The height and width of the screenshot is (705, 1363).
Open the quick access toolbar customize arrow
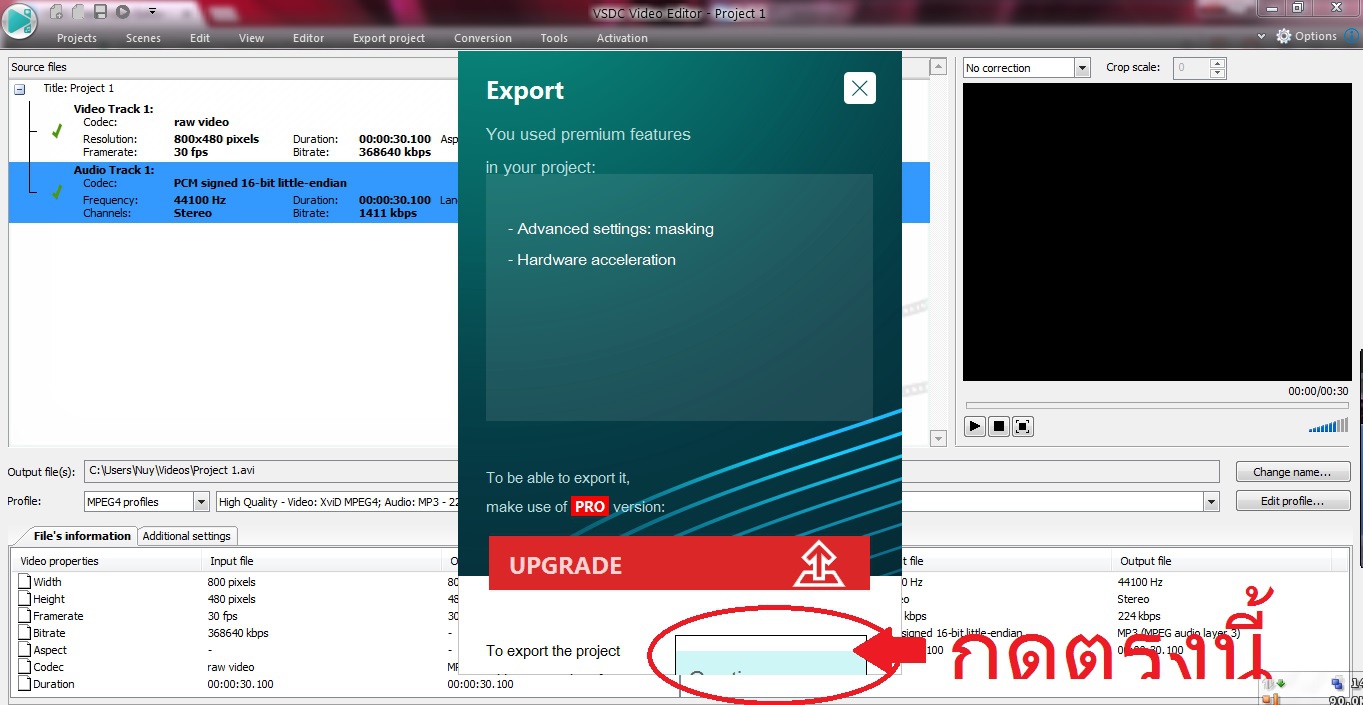click(x=152, y=12)
